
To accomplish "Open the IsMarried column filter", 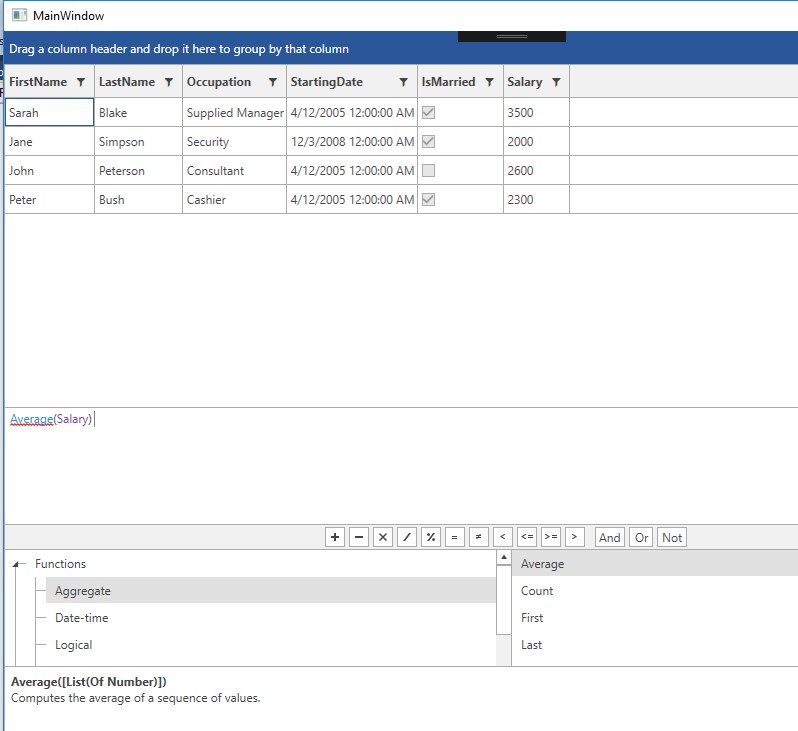I will (490, 82).
